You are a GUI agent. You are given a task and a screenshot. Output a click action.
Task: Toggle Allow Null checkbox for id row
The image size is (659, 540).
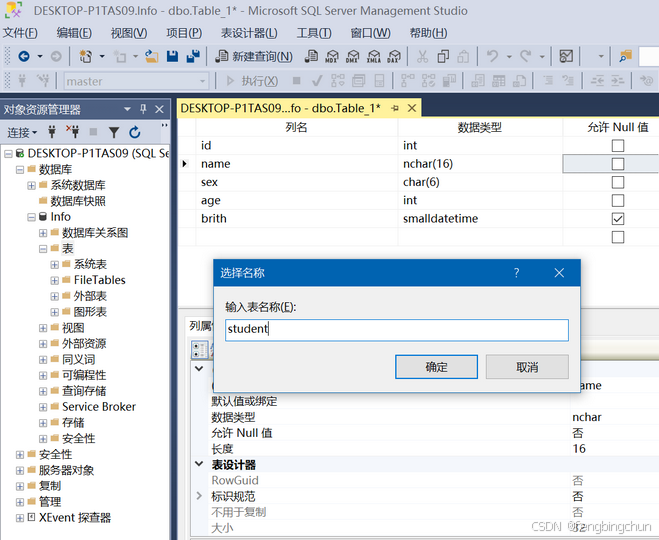[x=617, y=145]
